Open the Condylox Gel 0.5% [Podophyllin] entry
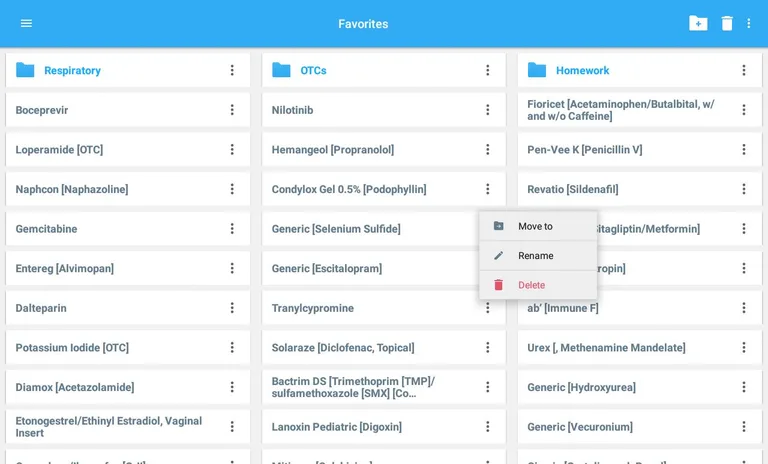 384,189
